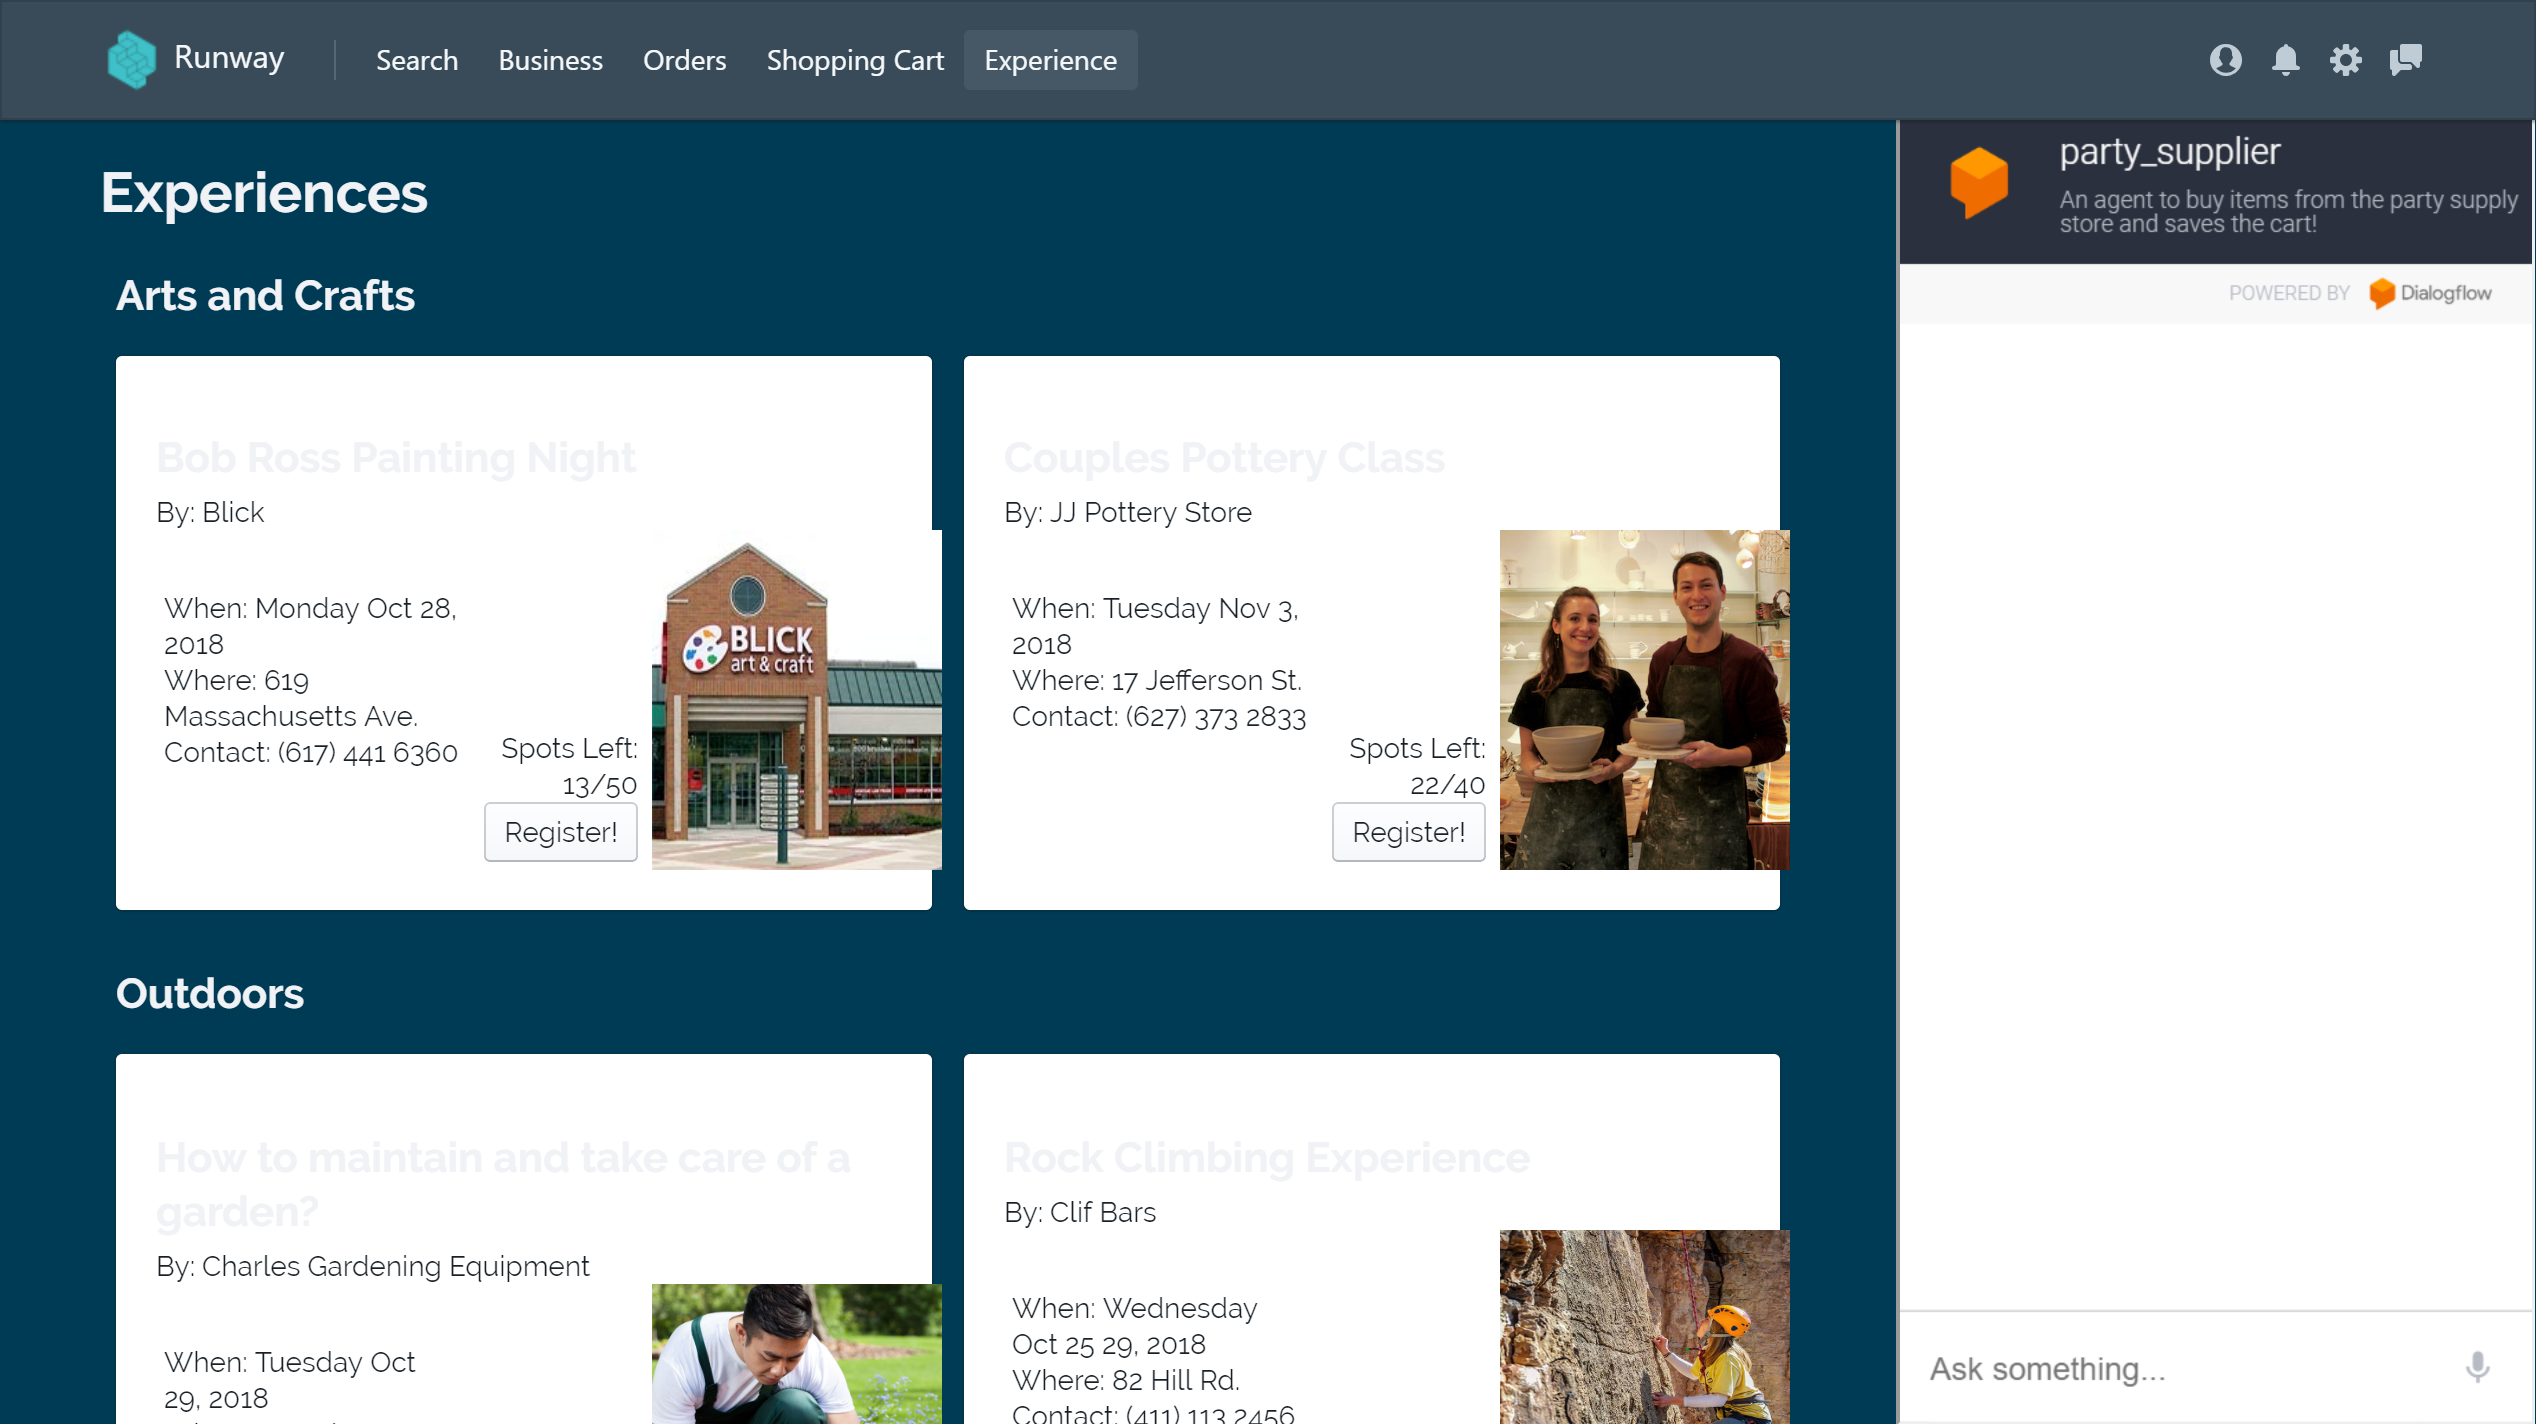The height and width of the screenshot is (1424, 2536).
Task: Toggle the chat messages icon
Action: click(2406, 60)
